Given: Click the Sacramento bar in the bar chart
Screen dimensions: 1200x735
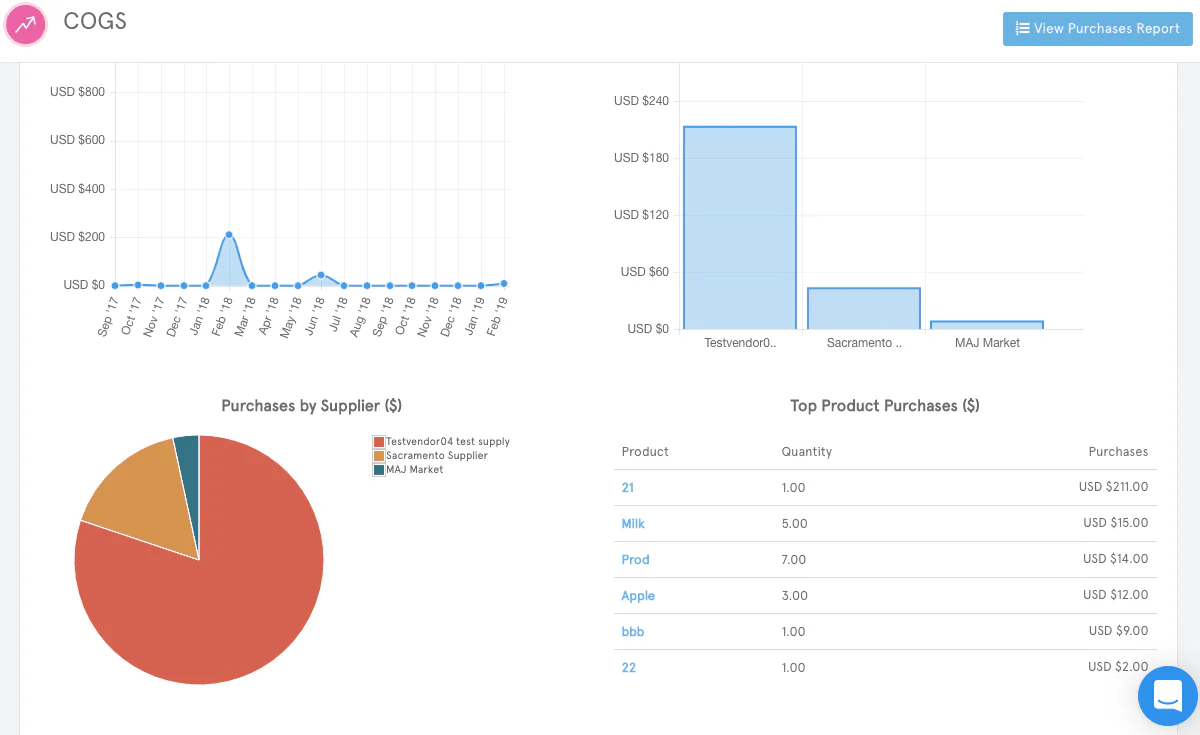Looking at the screenshot, I should (x=864, y=308).
